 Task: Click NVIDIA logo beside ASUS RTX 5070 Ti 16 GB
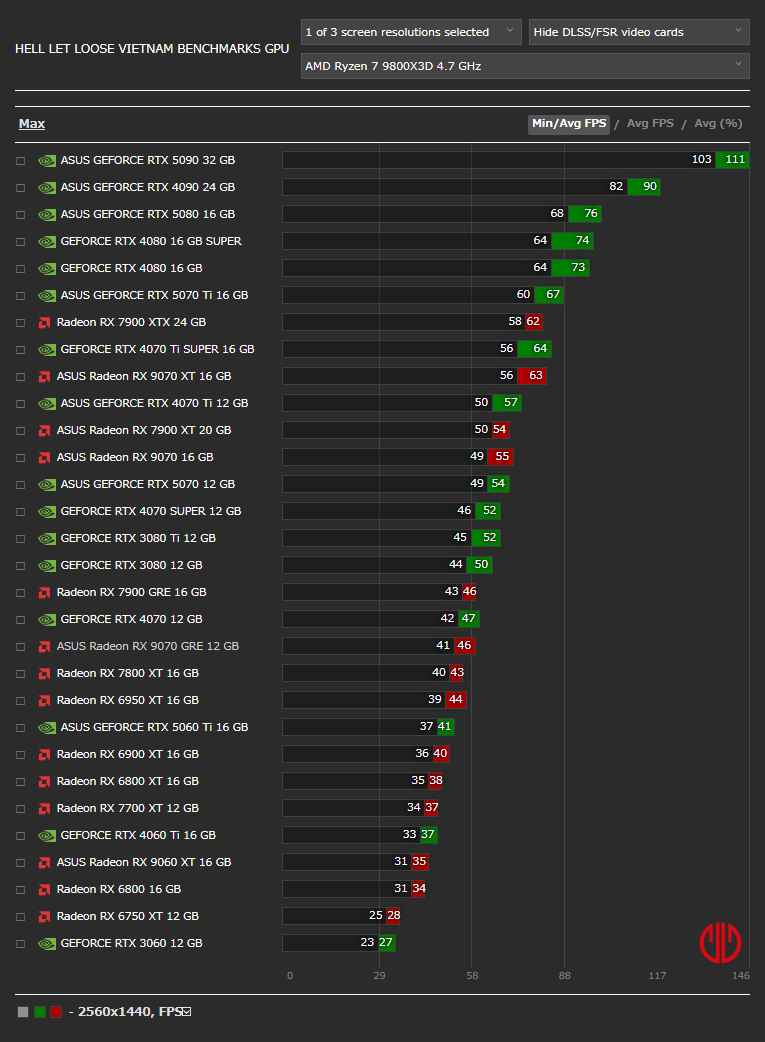(x=47, y=296)
